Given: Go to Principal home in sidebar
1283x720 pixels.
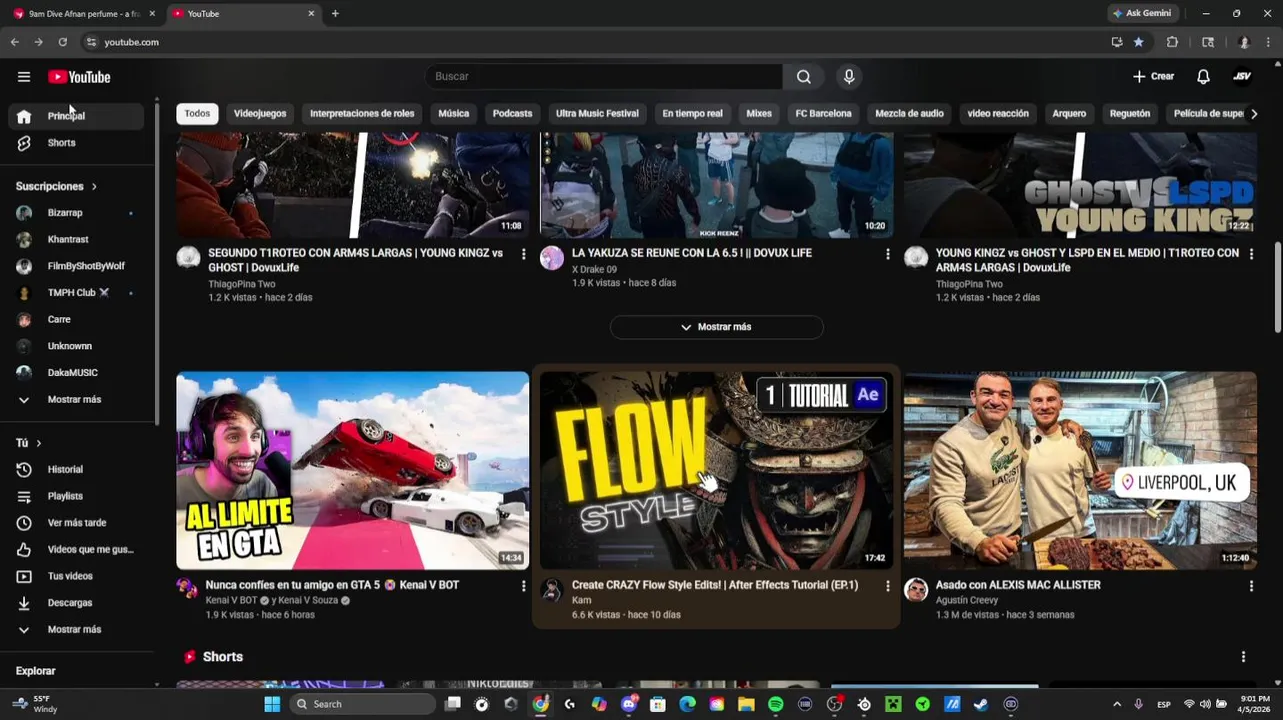Looking at the screenshot, I should (x=76, y=116).
